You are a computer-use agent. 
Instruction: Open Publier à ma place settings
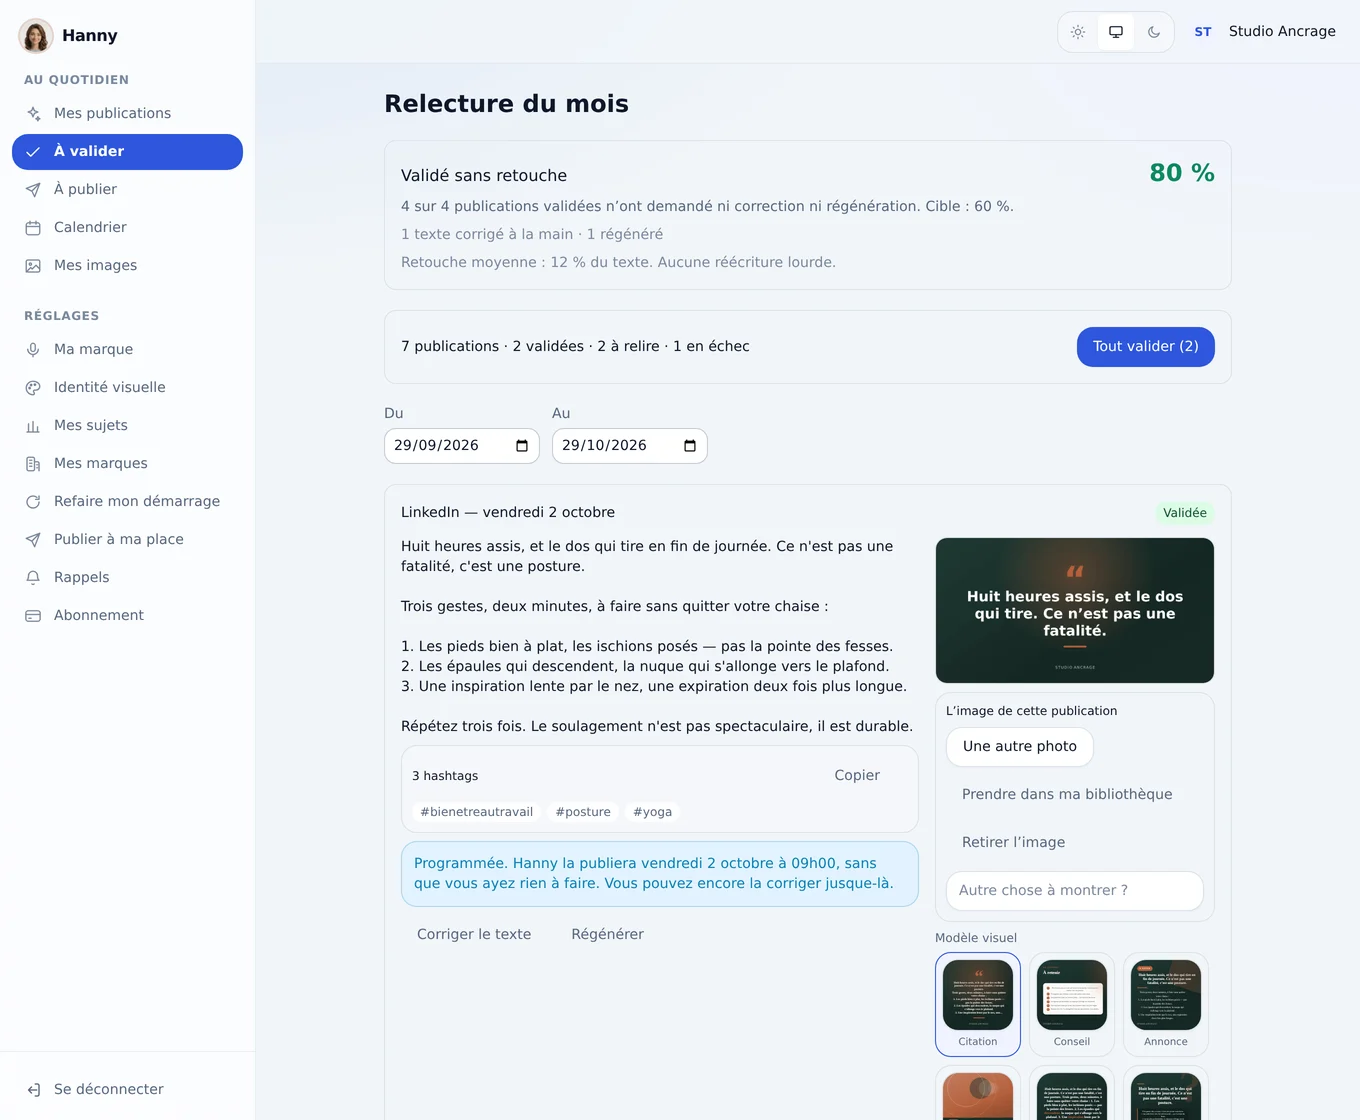pos(127,539)
